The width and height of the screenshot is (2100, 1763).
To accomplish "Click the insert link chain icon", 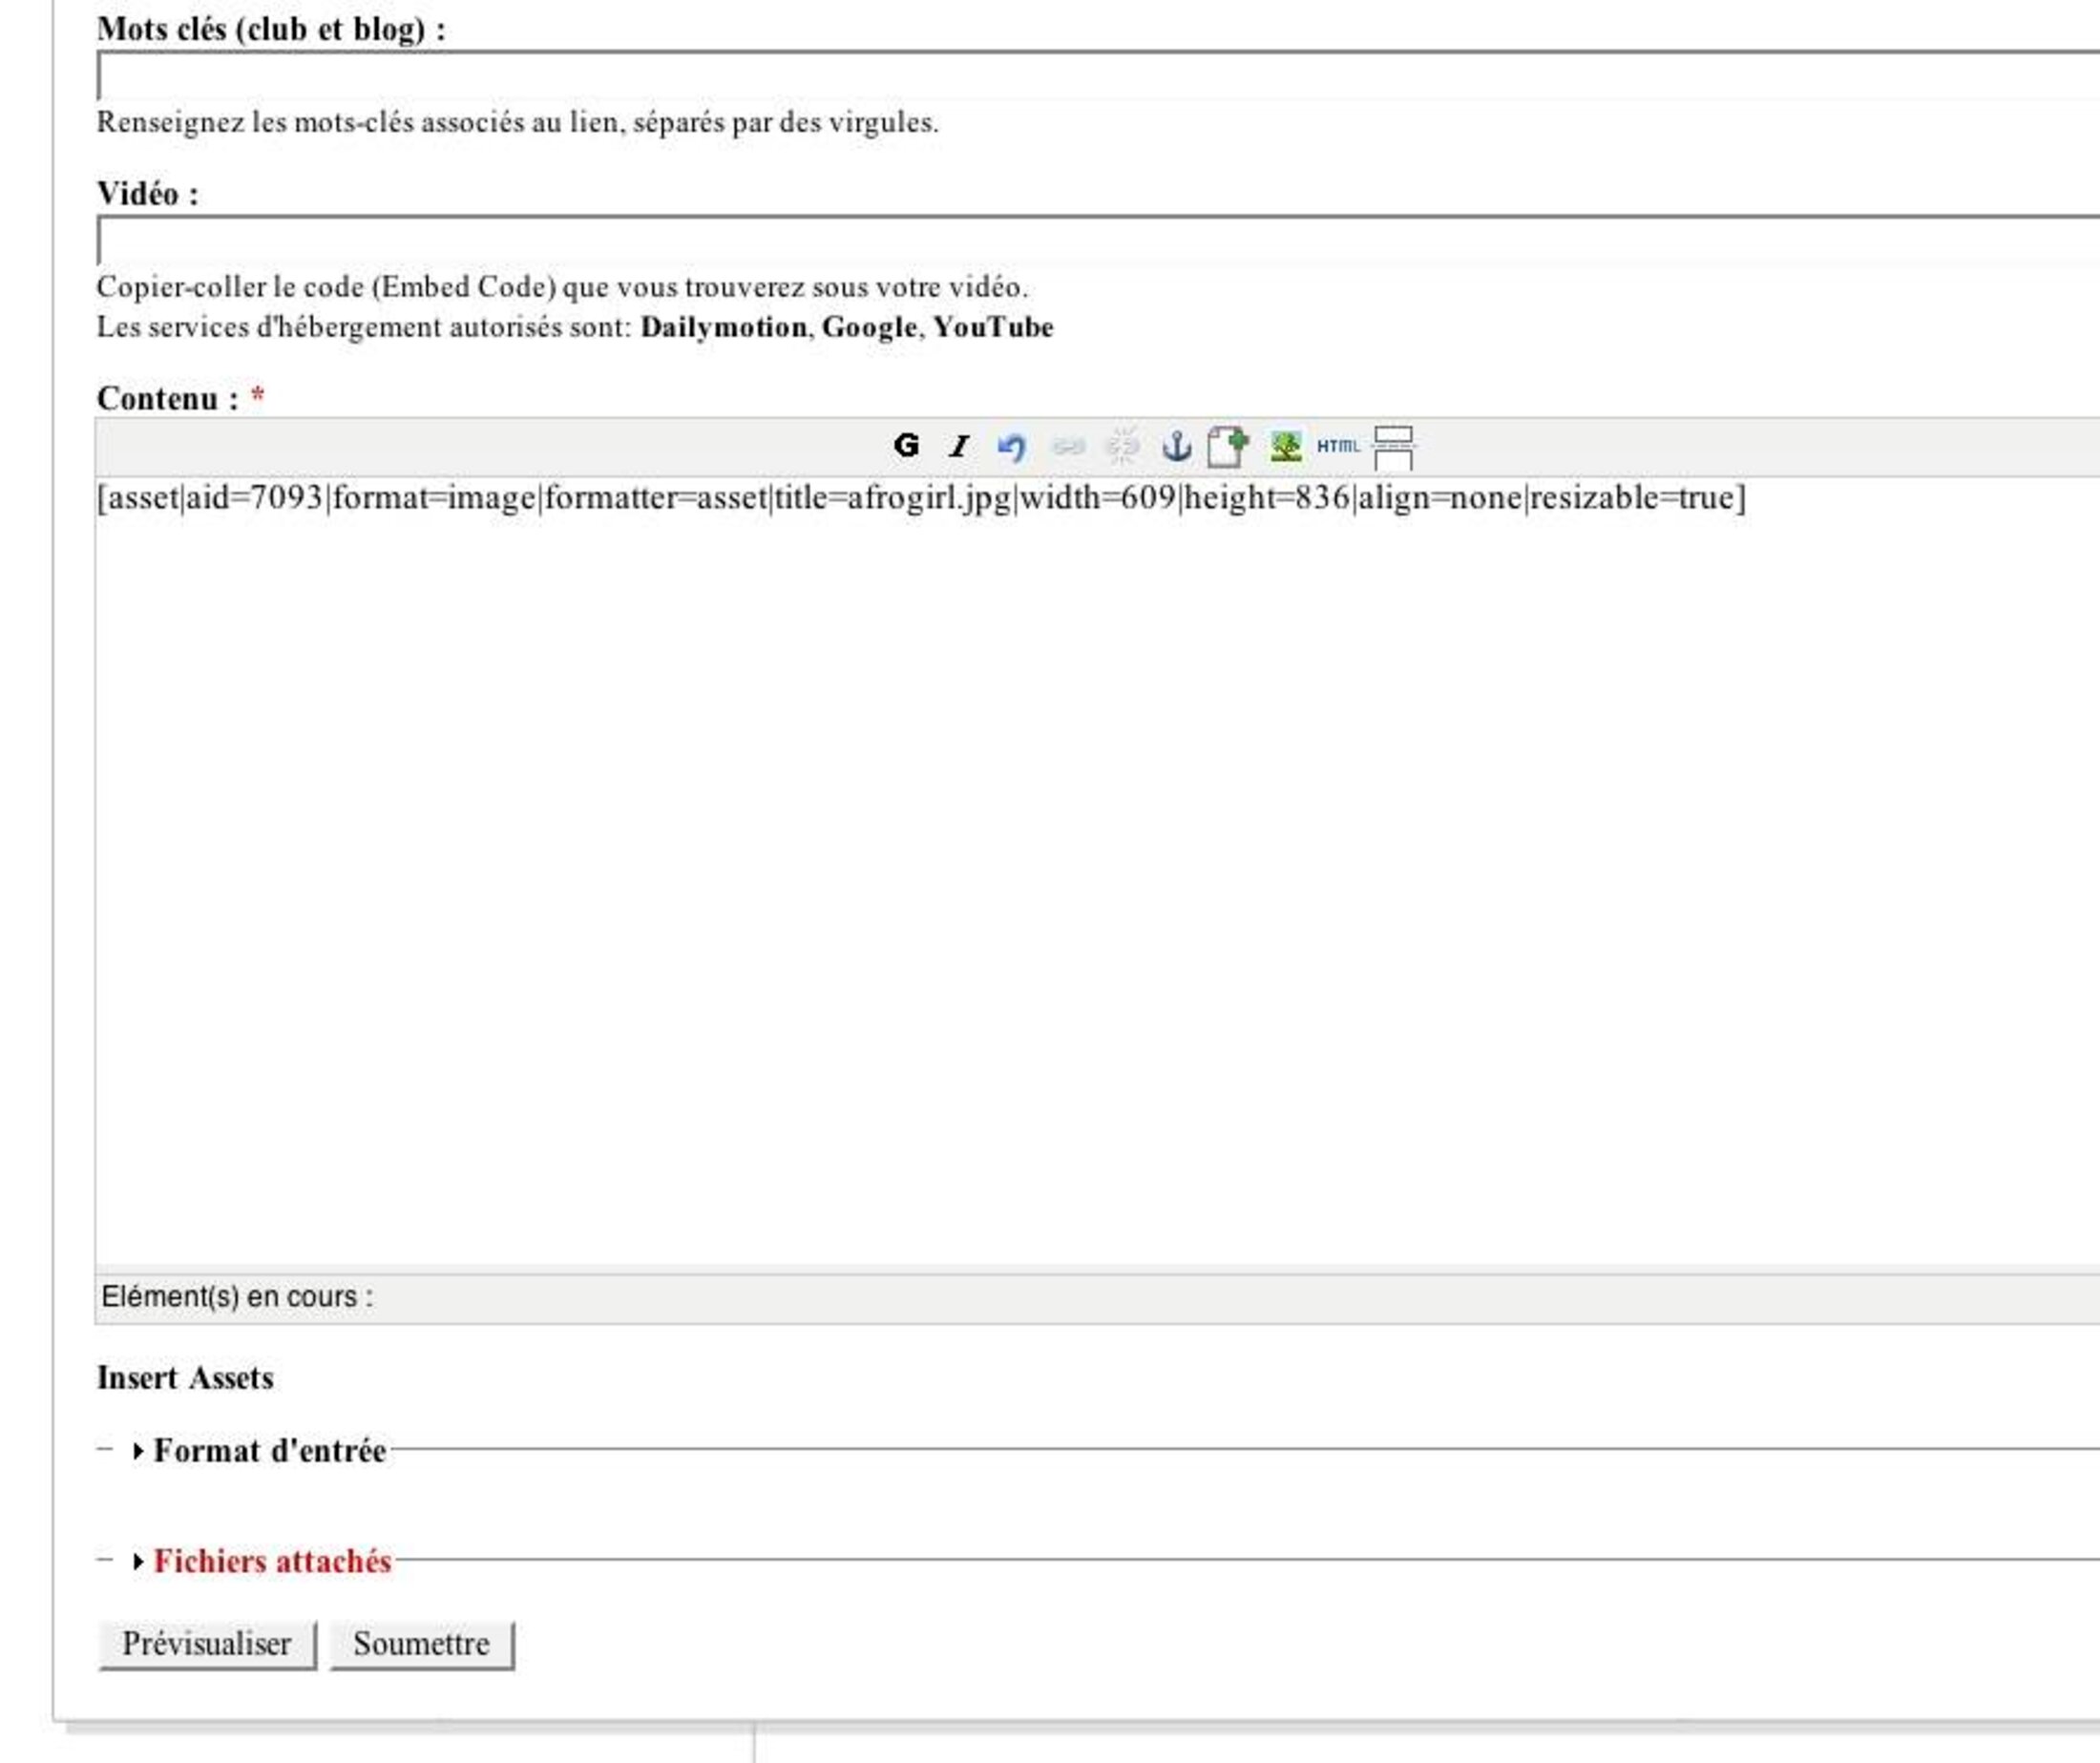I will pos(1068,446).
